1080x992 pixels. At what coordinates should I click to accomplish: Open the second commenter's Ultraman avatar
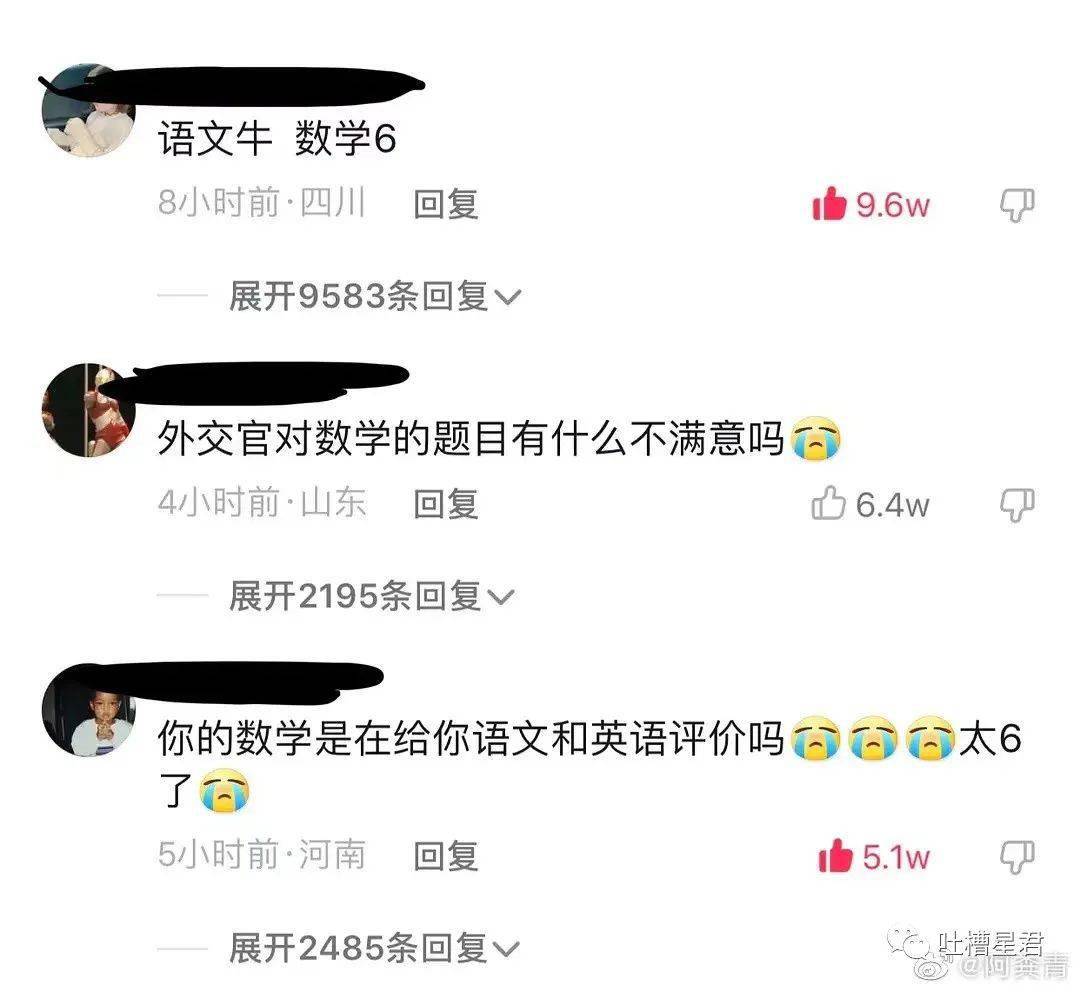[x=88, y=411]
